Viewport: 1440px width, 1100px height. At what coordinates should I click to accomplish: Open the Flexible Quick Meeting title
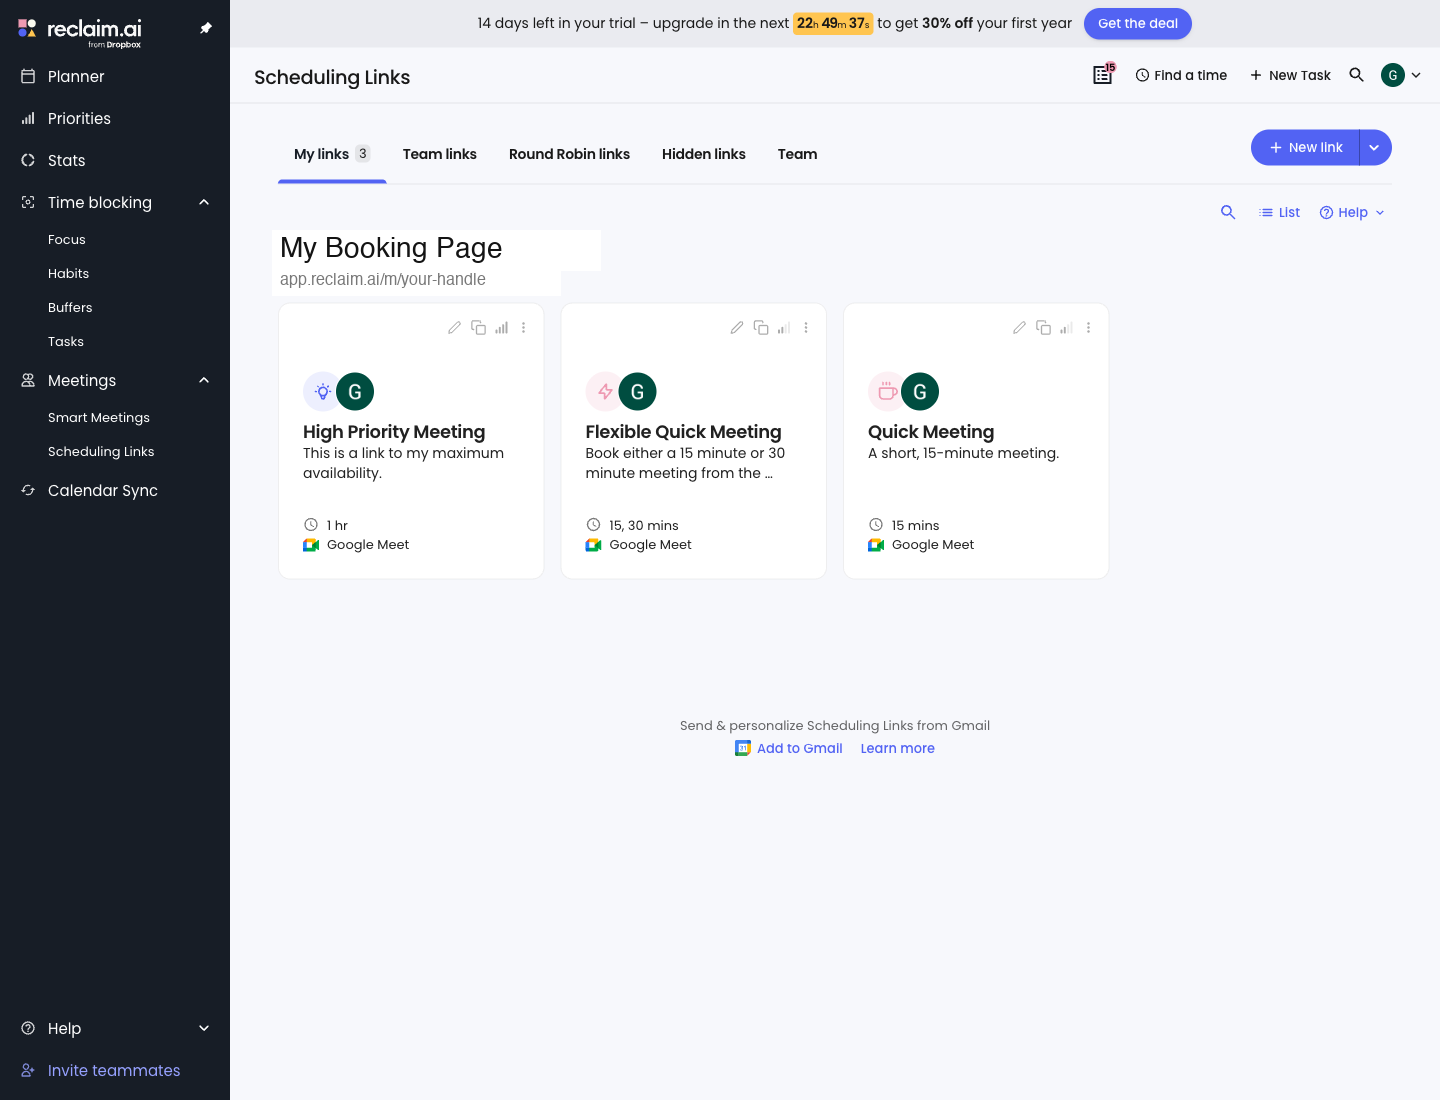pos(683,432)
